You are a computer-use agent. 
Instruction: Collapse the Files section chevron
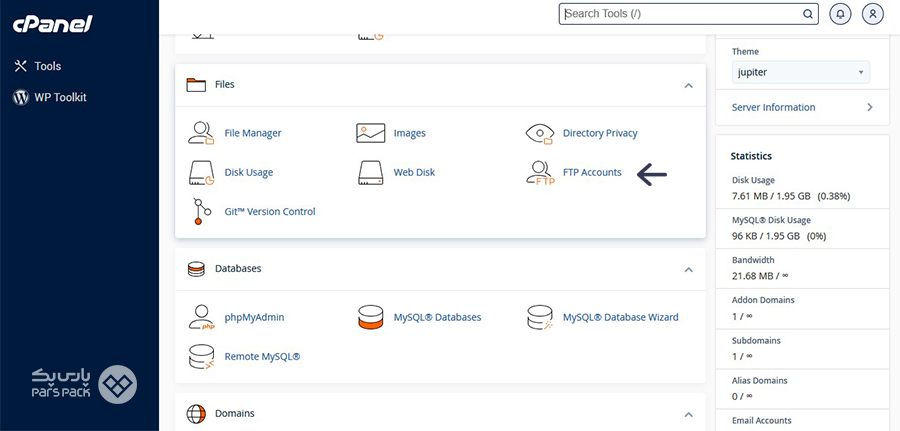[689, 86]
